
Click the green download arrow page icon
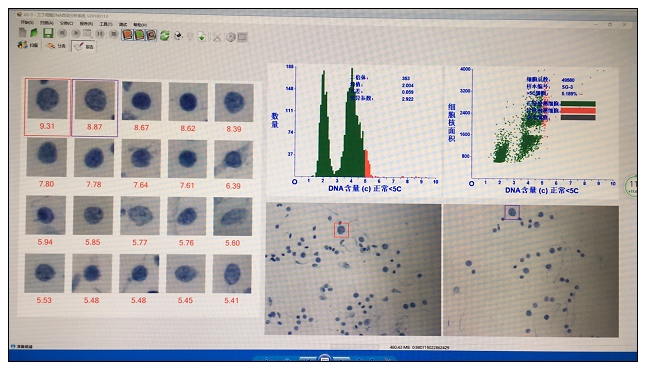point(201,36)
